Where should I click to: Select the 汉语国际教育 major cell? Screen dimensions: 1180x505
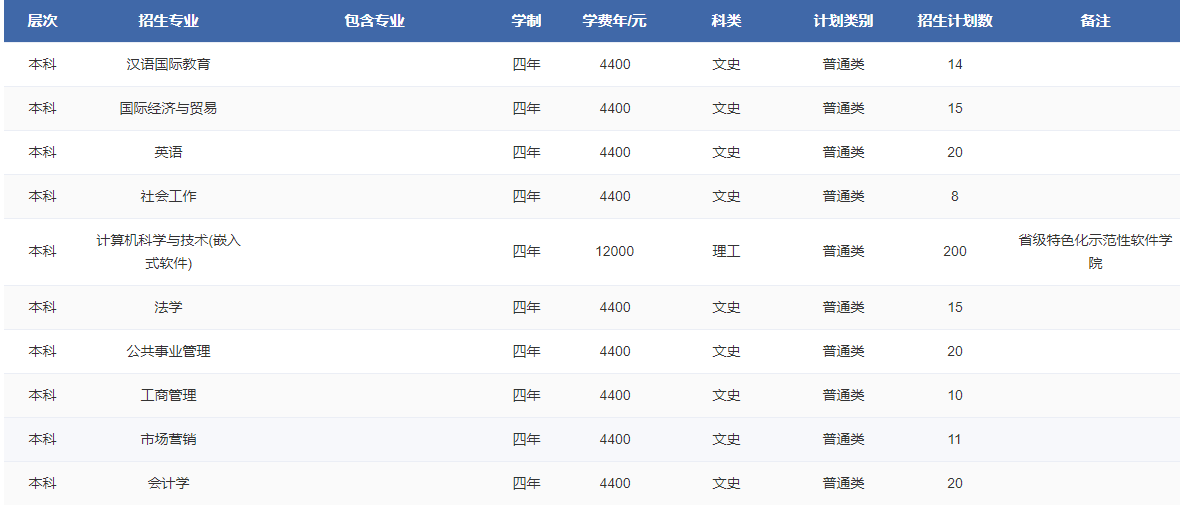coord(168,64)
